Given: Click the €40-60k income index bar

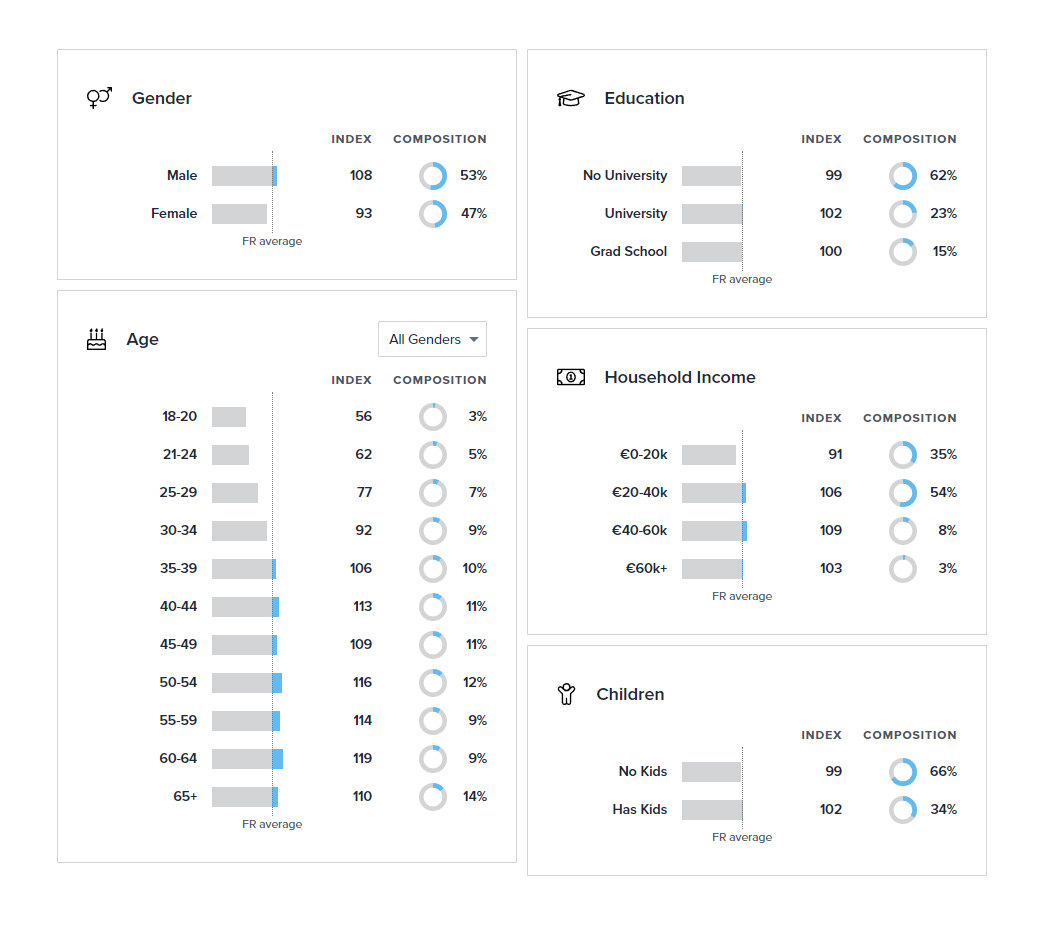Looking at the screenshot, I should (x=714, y=531).
